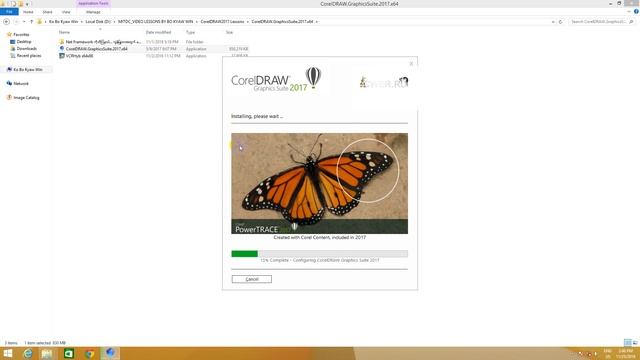This screenshot has height=360, width=640.
Task: Launch Google Chrome from taskbar
Action: (89, 353)
